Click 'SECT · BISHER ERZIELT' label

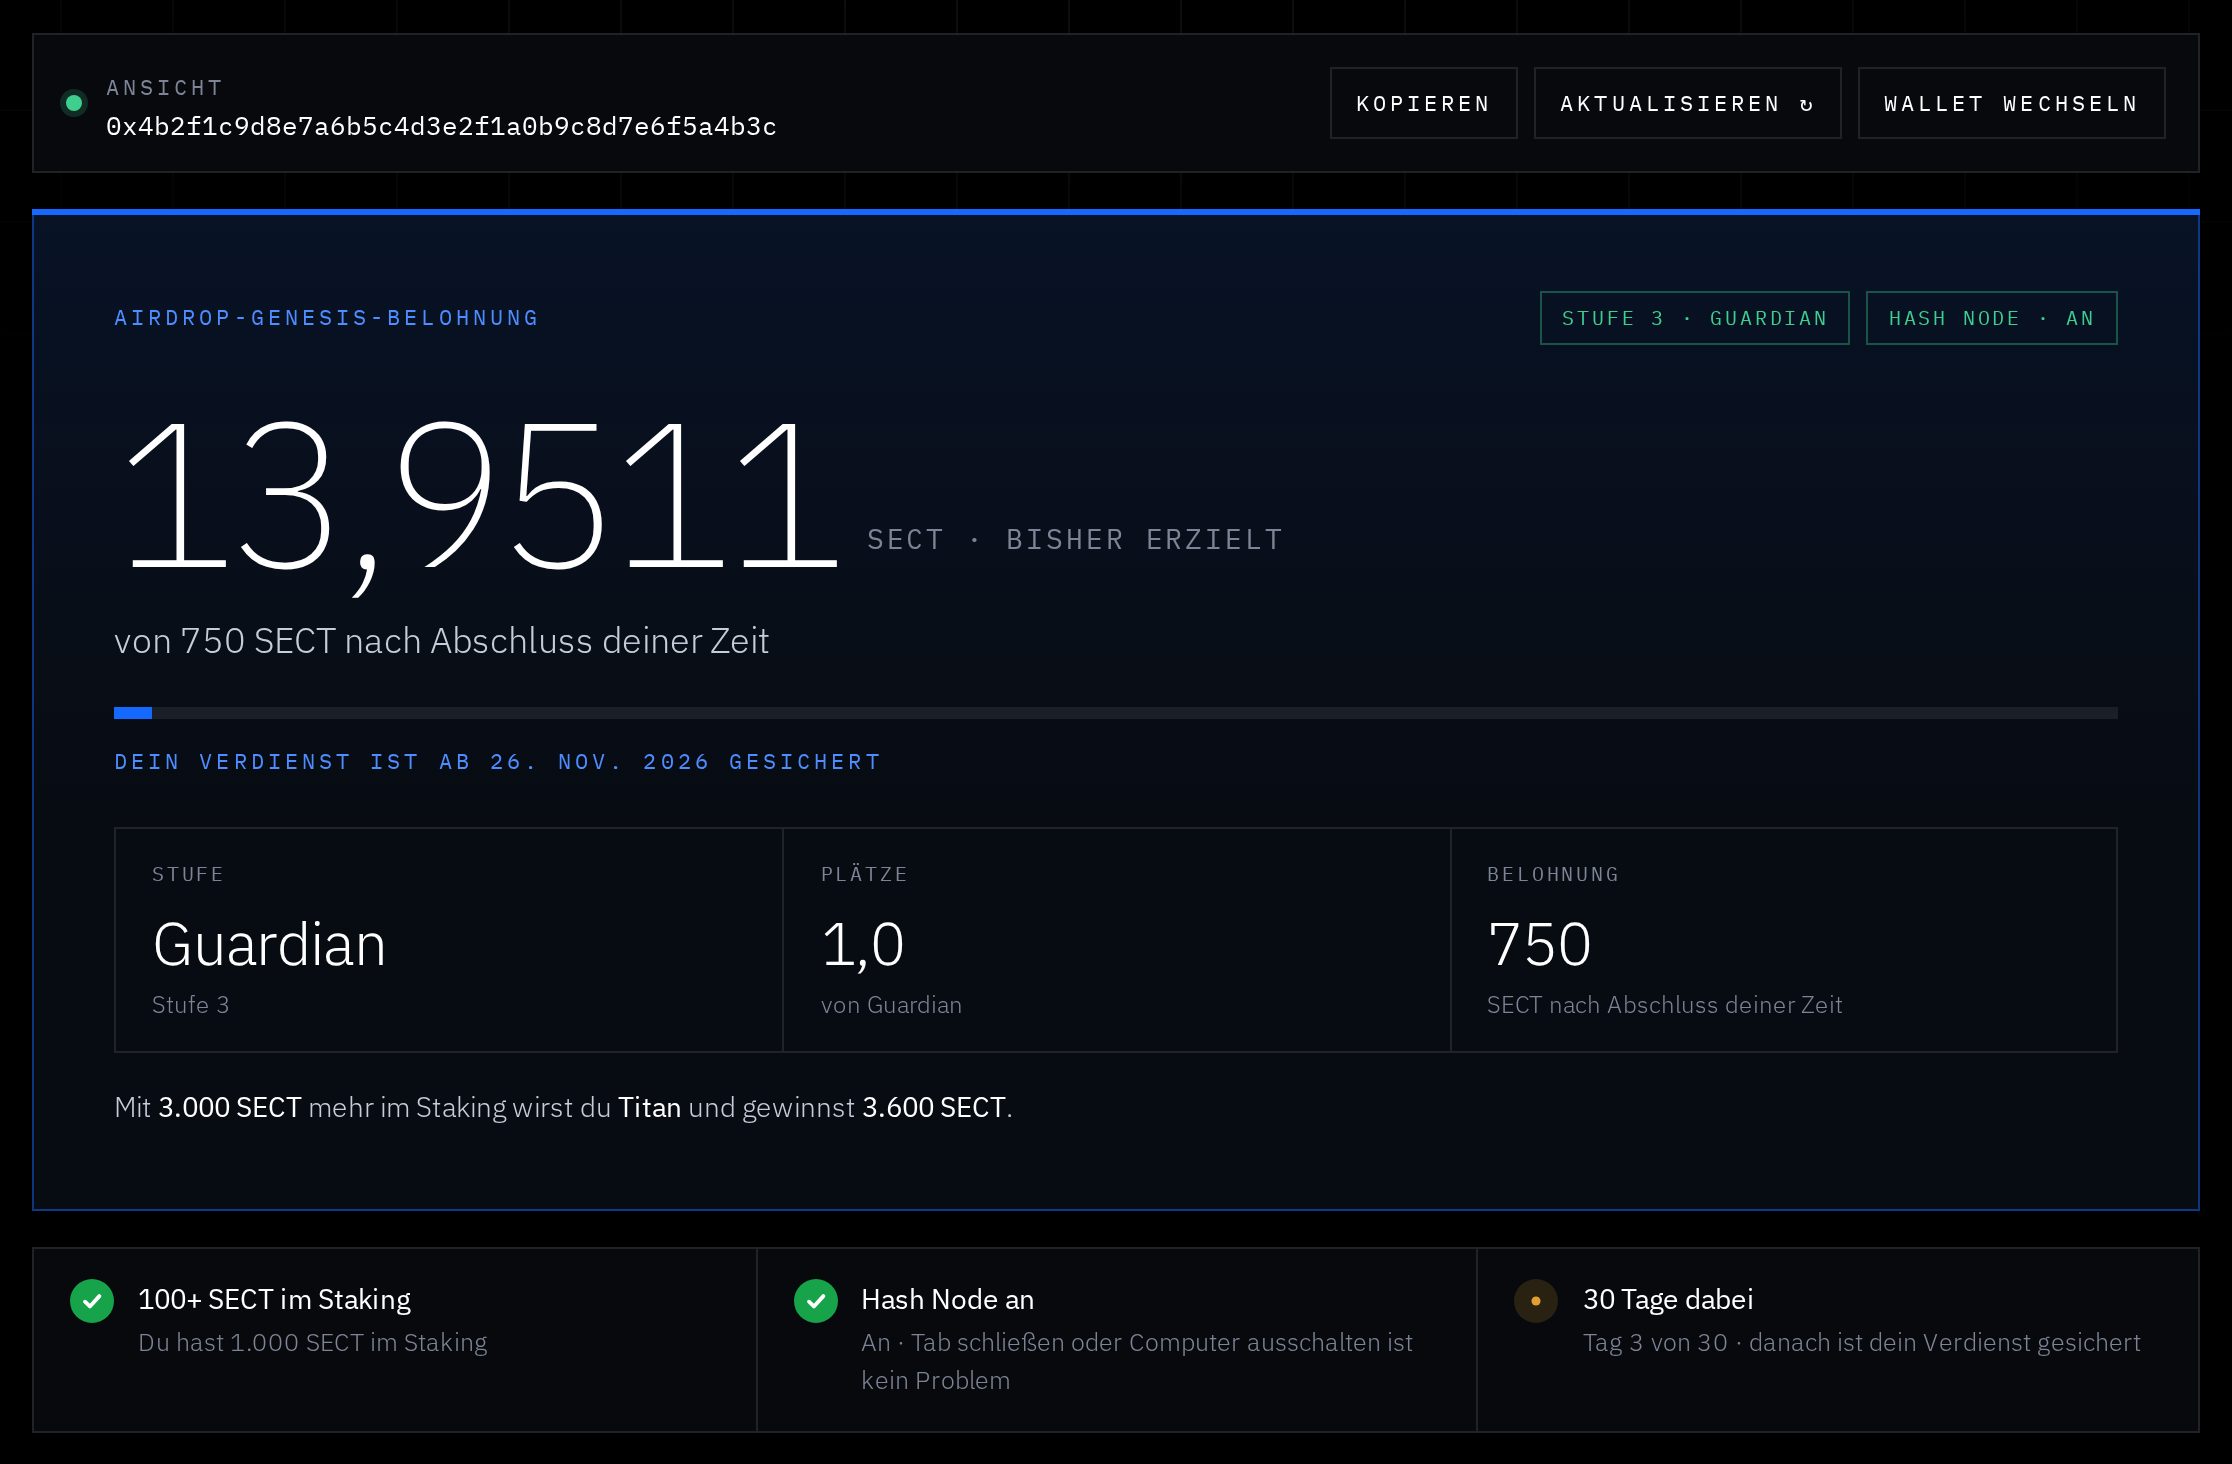(1075, 540)
